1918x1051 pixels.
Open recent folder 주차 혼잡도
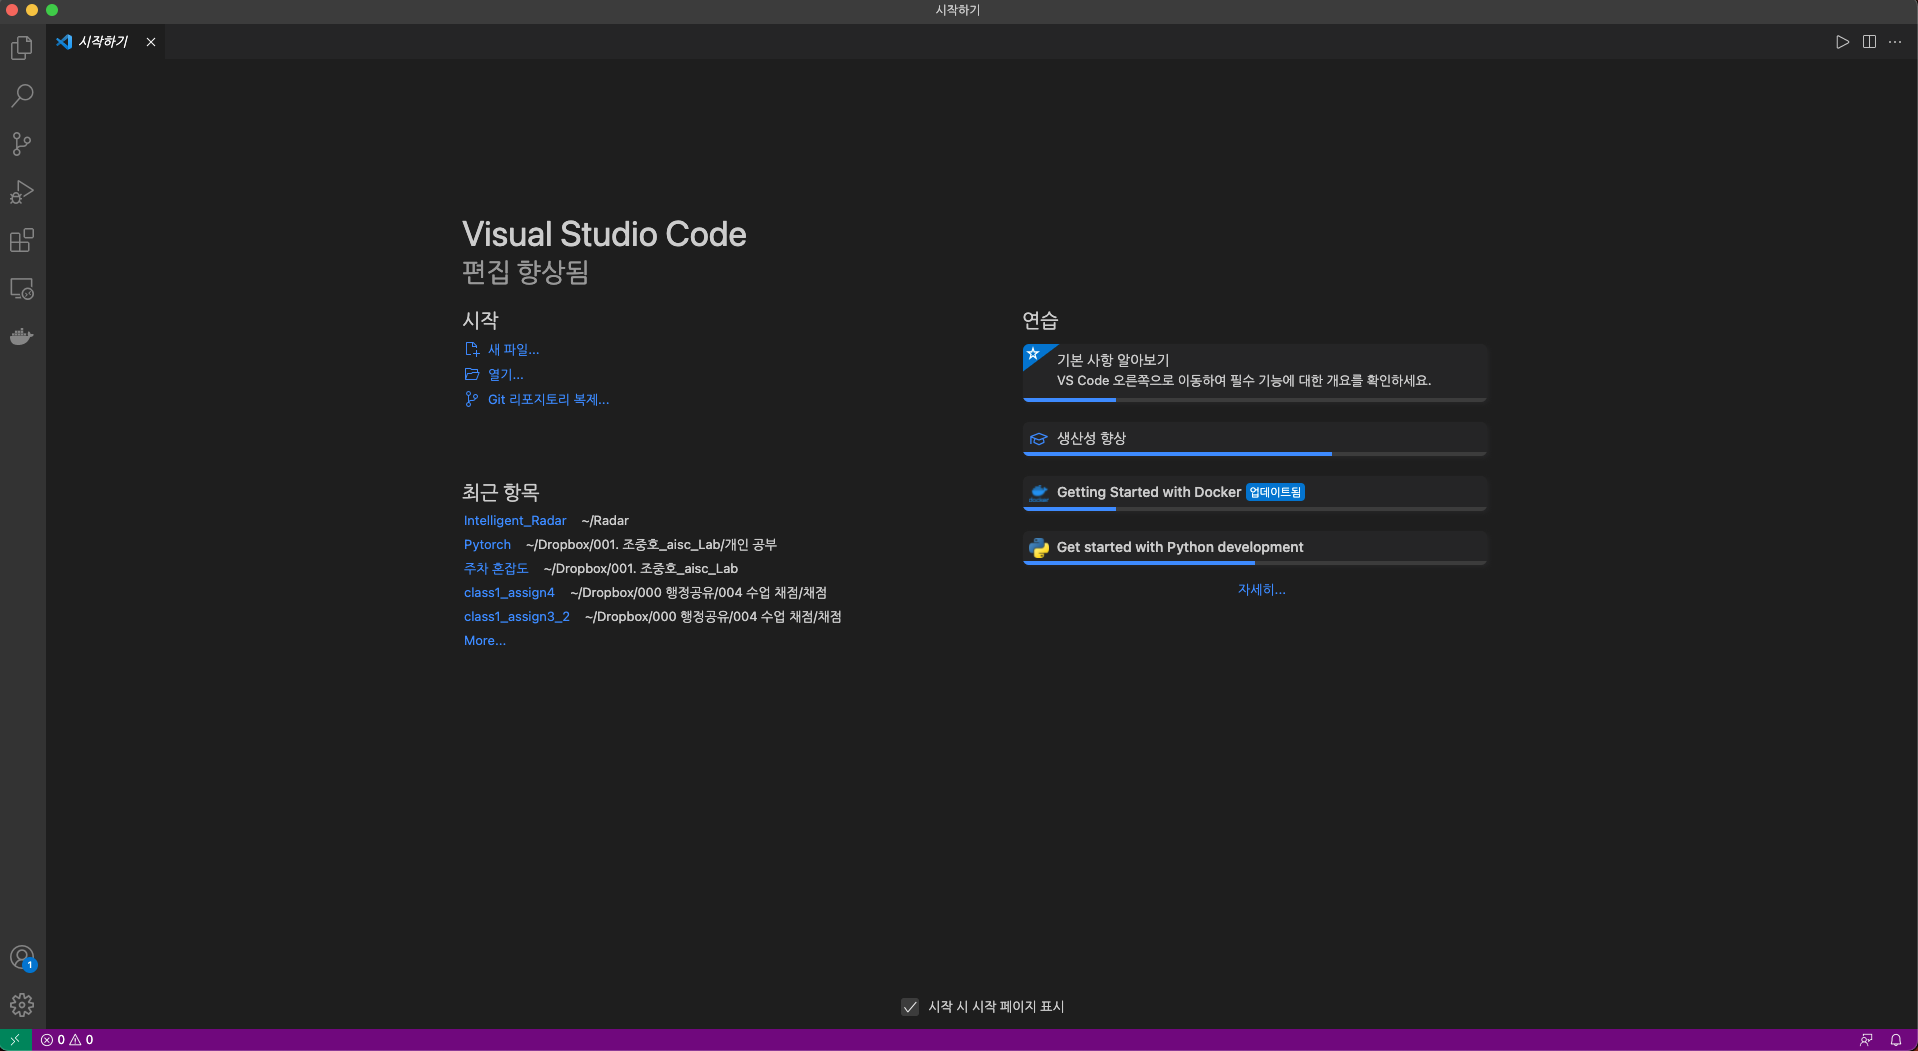tap(496, 569)
